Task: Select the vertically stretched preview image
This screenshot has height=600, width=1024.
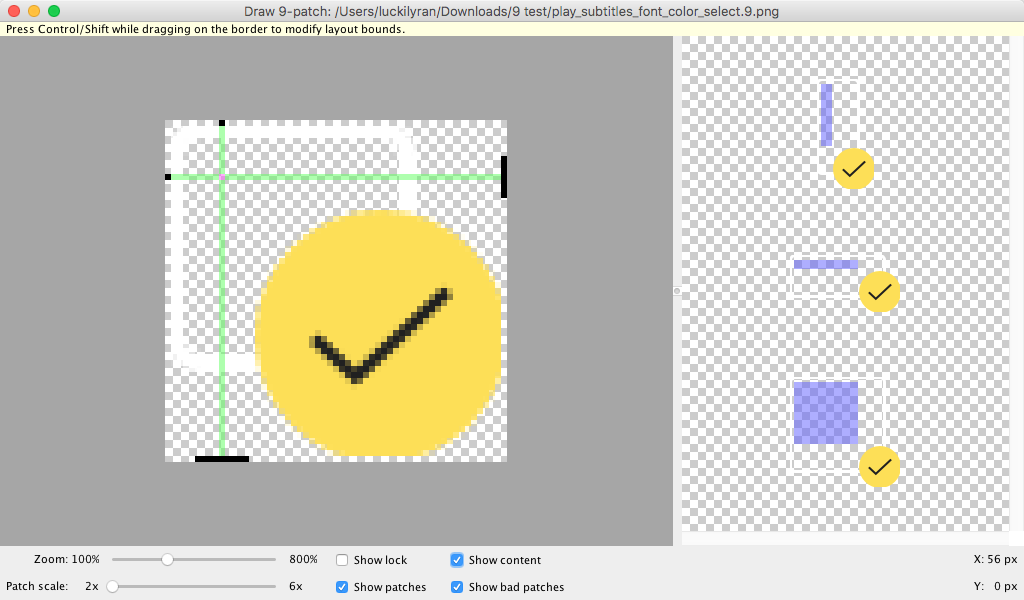Action: tap(846, 134)
